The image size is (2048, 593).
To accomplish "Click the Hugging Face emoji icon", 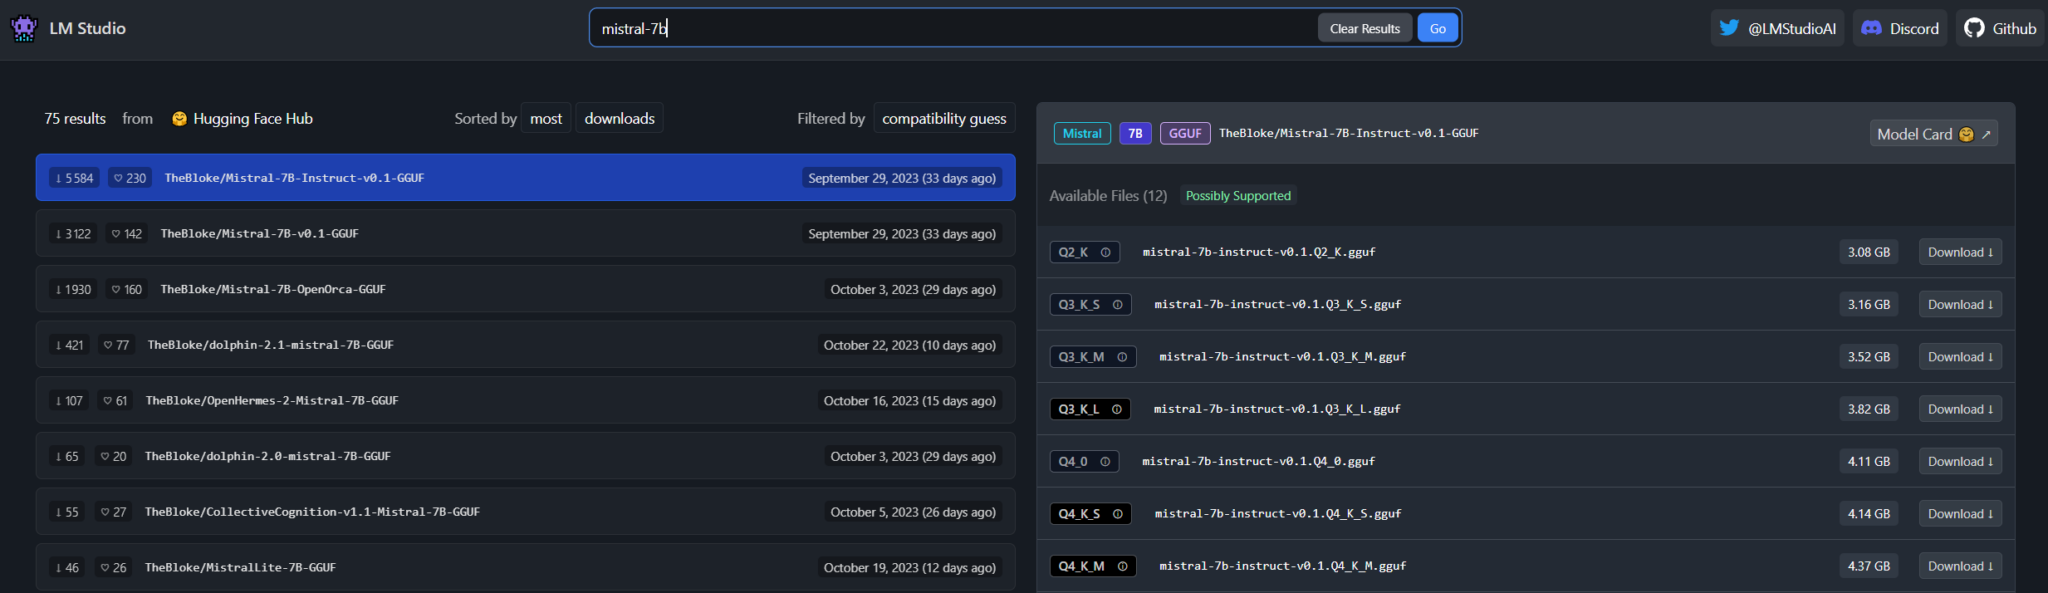I will [x=180, y=119].
